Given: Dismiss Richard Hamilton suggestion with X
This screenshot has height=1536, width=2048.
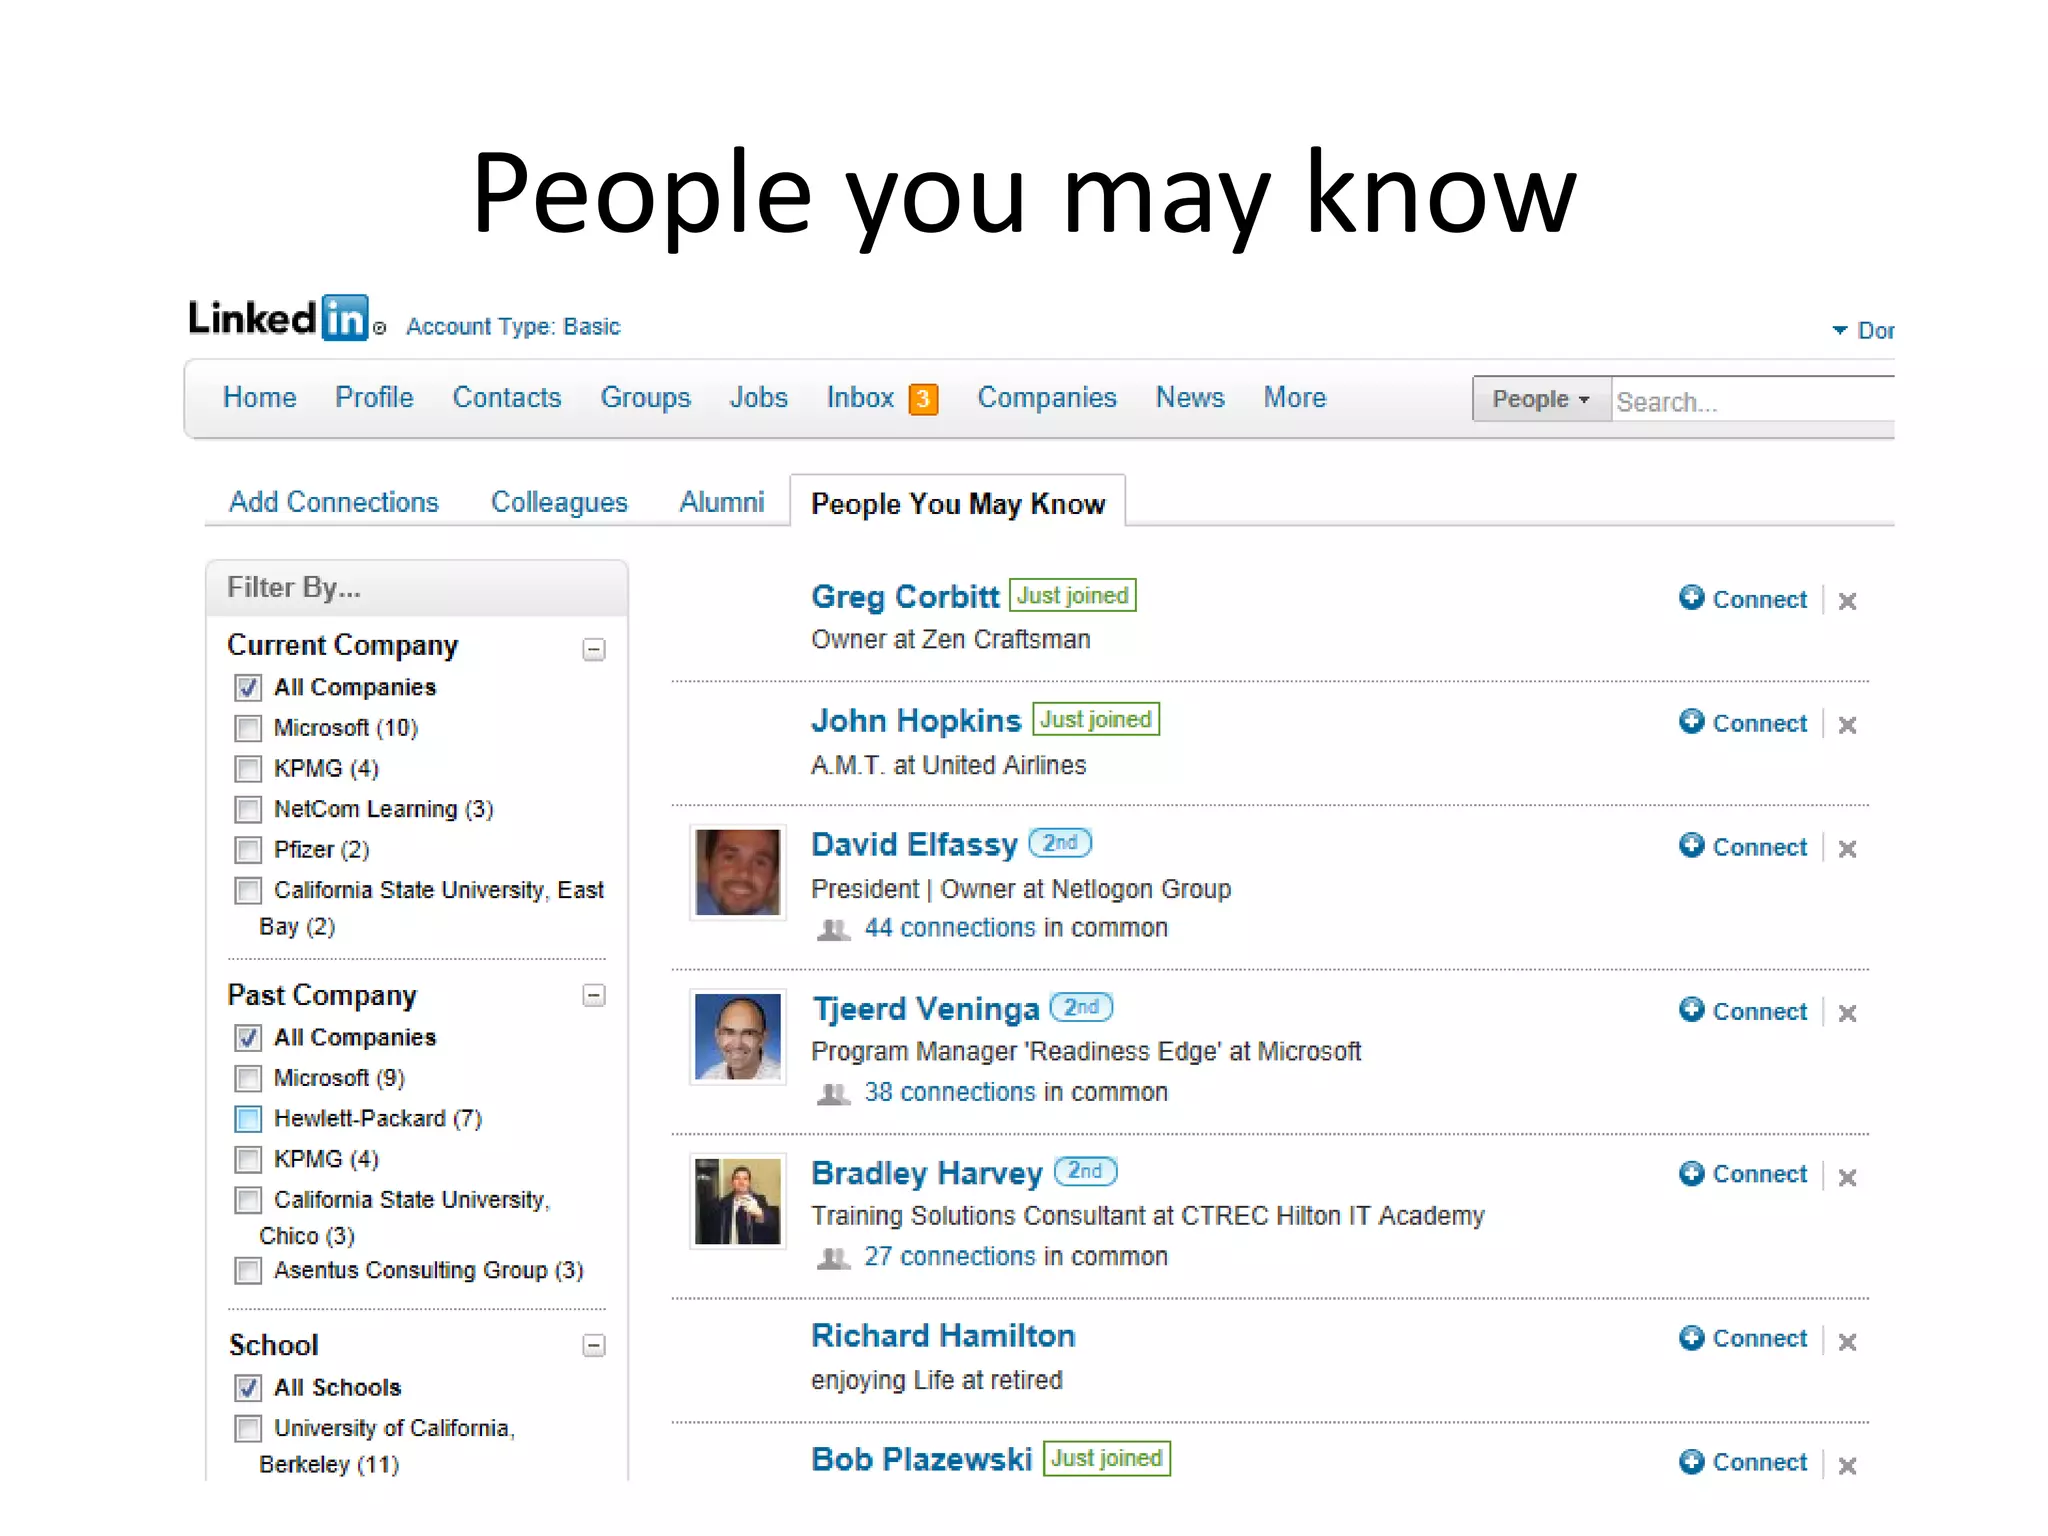Looking at the screenshot, I should point(1847,1341).
